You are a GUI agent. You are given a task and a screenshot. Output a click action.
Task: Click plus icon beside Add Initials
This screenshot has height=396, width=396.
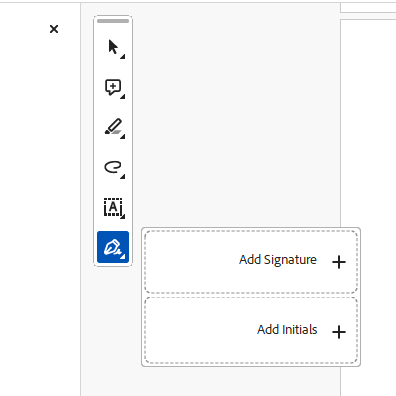point(339,332)
